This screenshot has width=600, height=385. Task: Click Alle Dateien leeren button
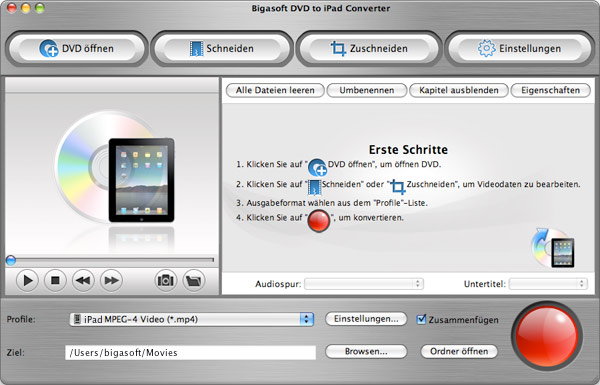(x=275, y=90)
